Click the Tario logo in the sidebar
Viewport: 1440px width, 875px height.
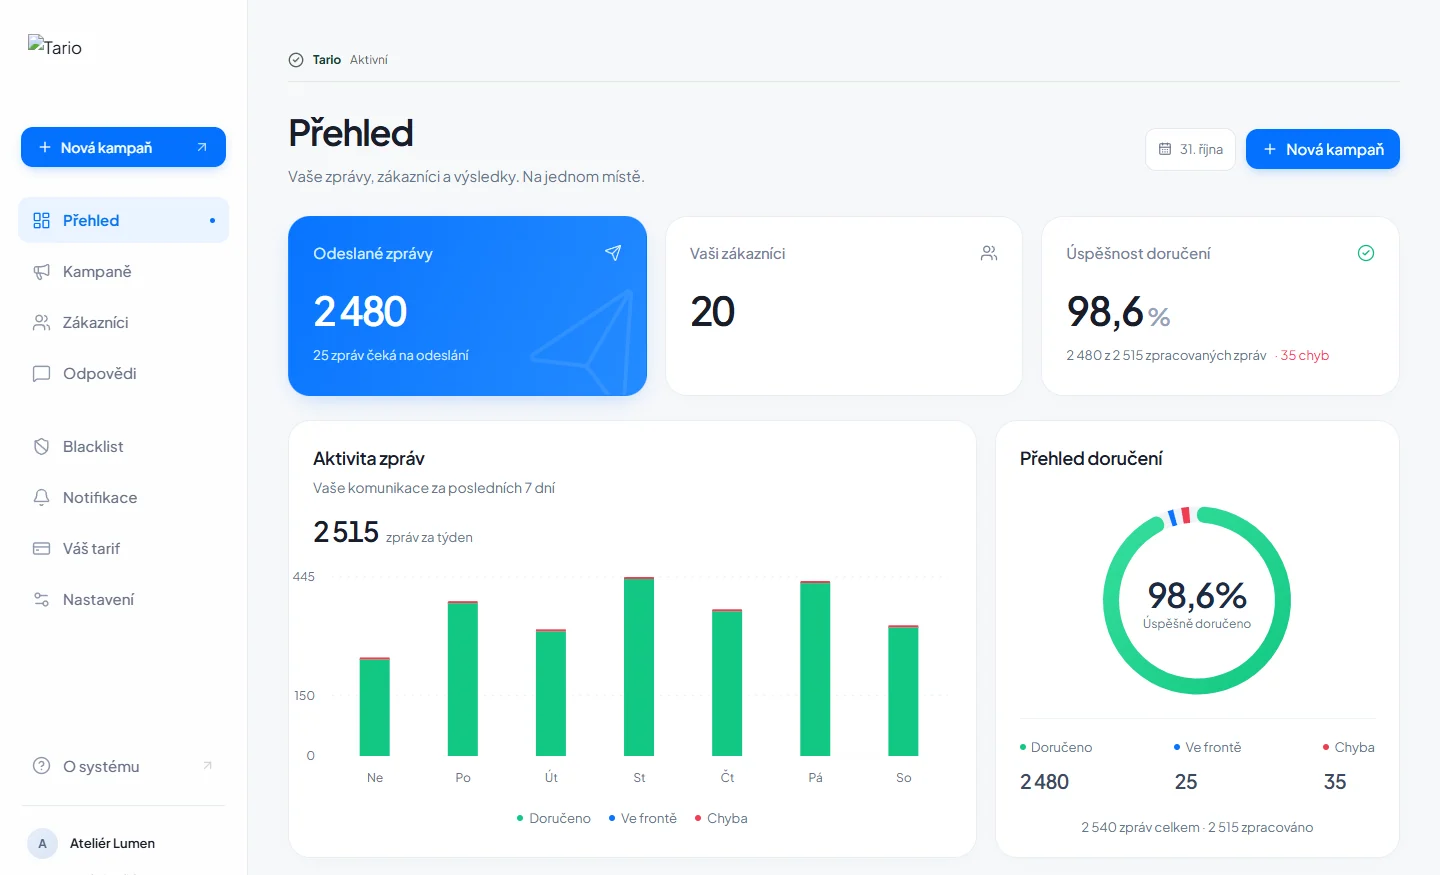point(55,47)
